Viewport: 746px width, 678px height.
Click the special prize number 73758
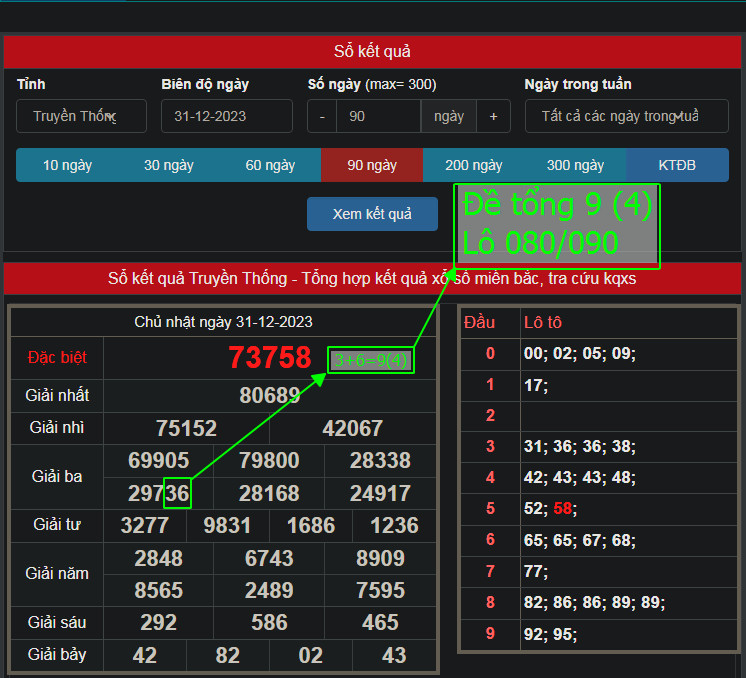click(270, 357)
